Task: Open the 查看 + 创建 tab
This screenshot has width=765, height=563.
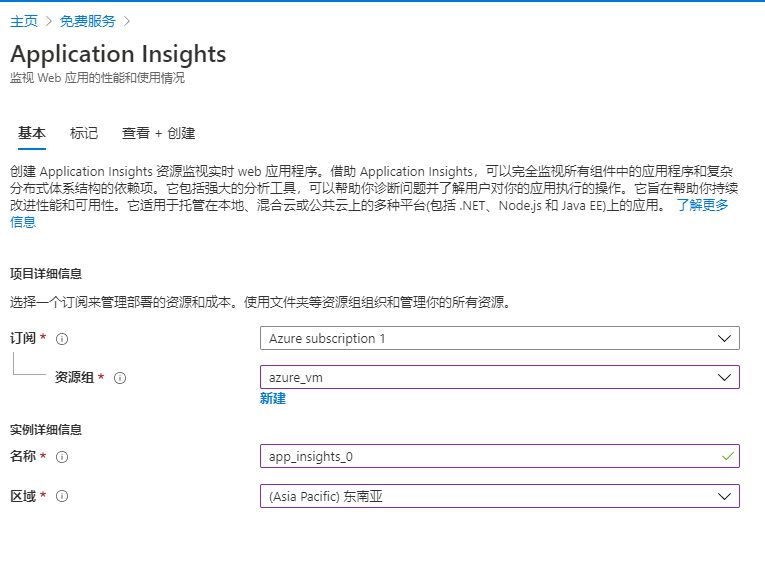Action: pyautogui.click(x=159, y=133)
